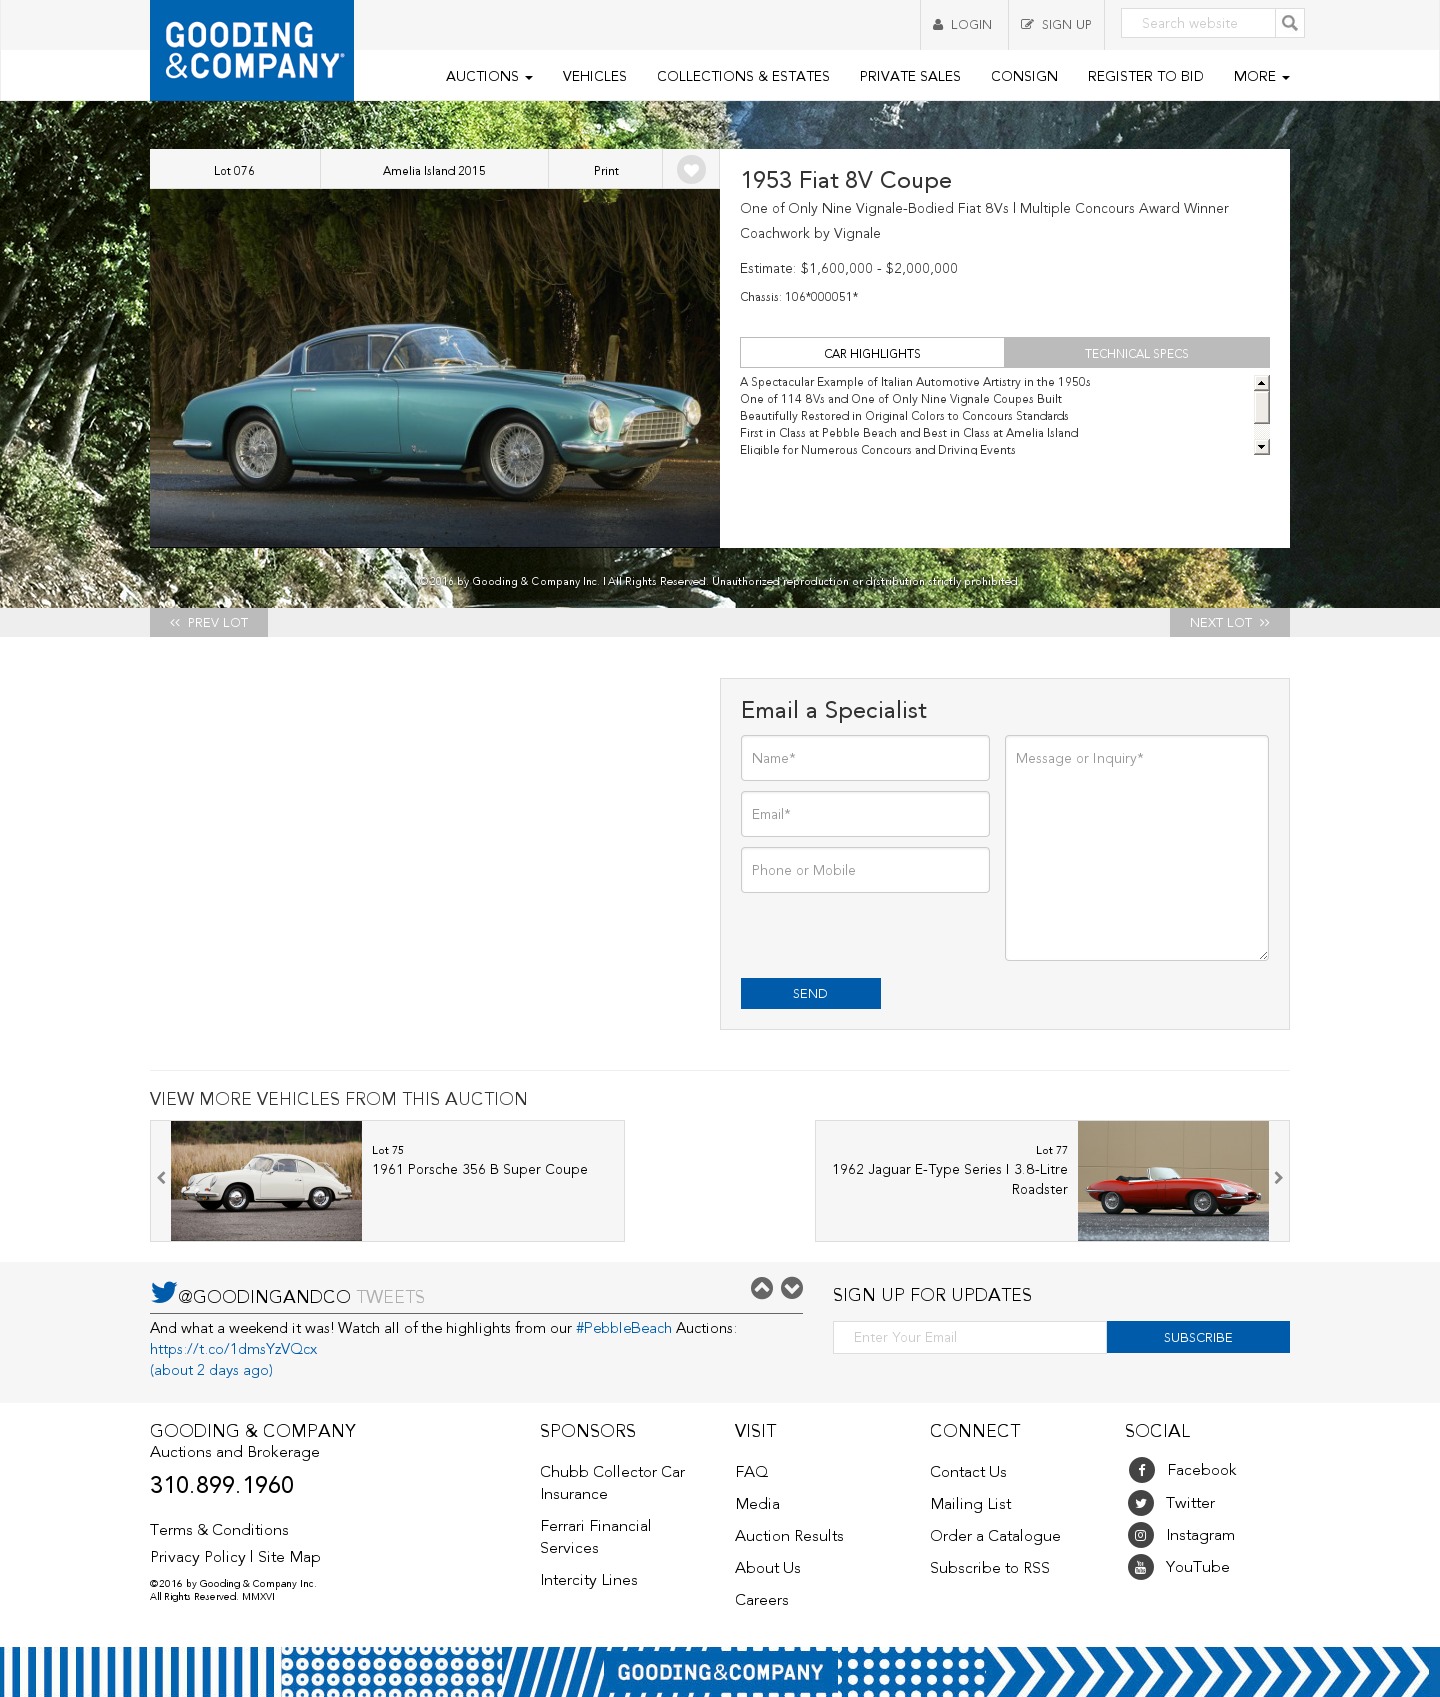This screenshot has height=1697, width=1440.
Task: Open the 1961 Porsche 356 B thumbnail
Action: (x=266, y=1181)
